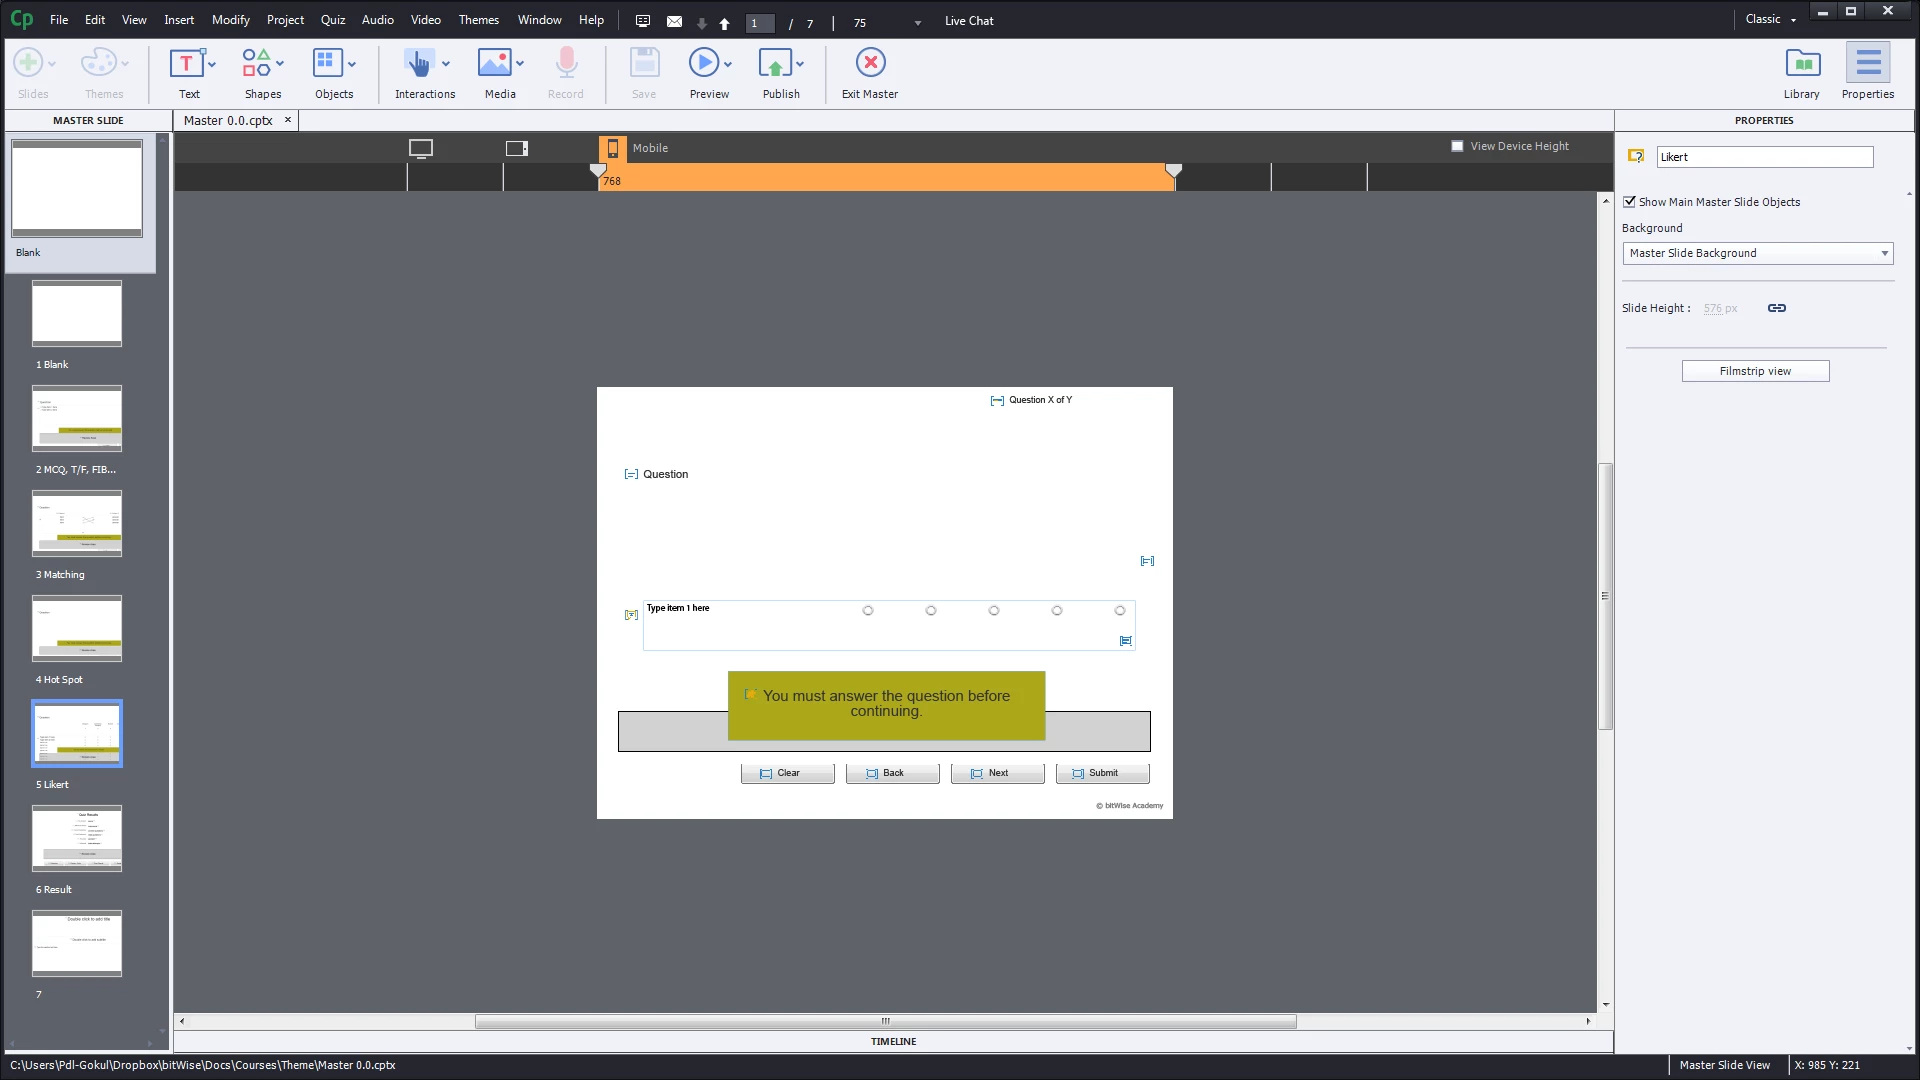Viewport: 1920px width, 1080px height.
Task: Click the Filmstrip view button
Action: 1755,371
